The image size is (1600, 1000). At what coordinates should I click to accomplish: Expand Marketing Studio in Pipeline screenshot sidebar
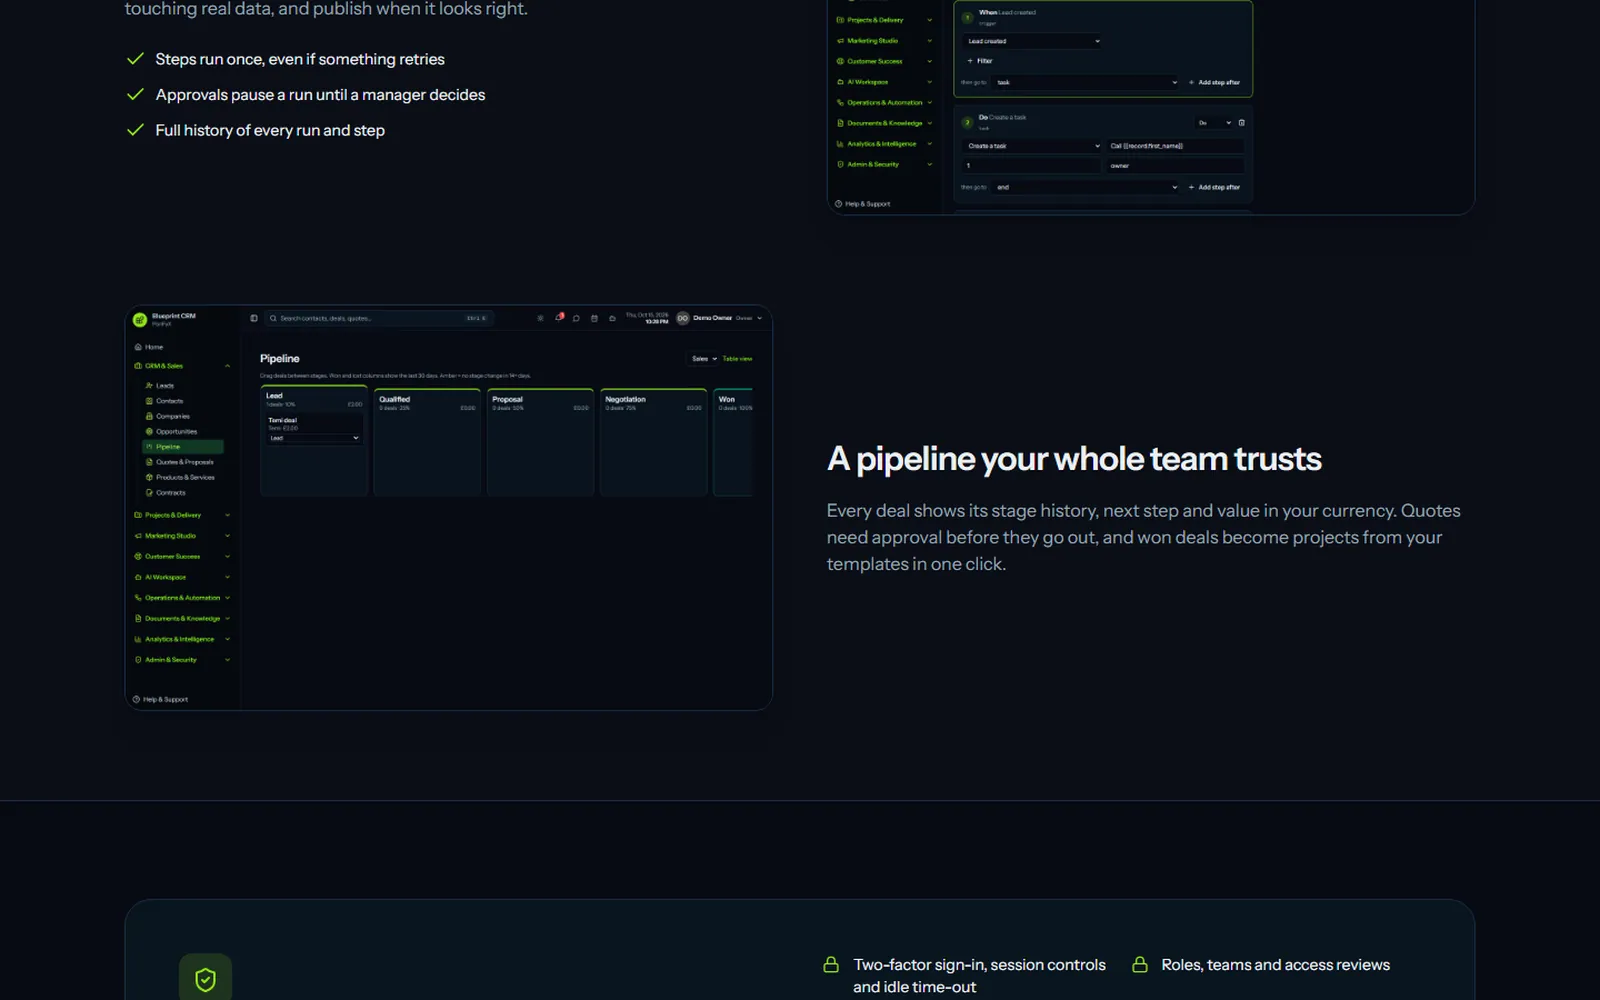(182, 536)
